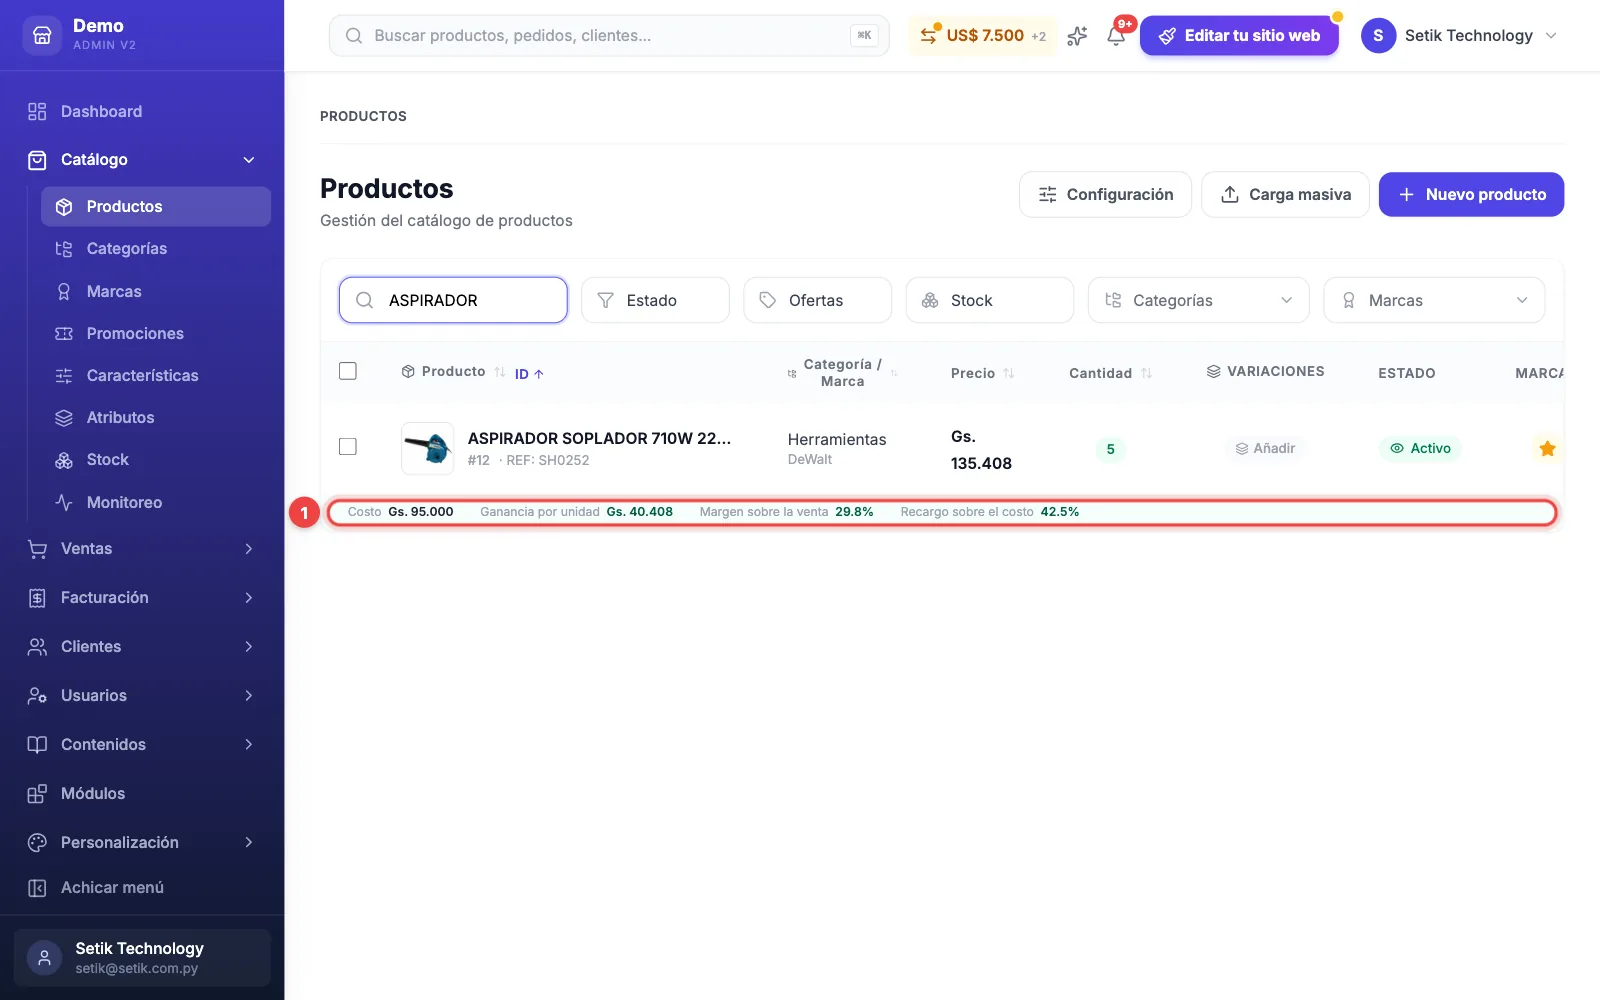Click the AI sparkles icon in header
This screenshot has height=1000, width=1600.
(1077, 36)
